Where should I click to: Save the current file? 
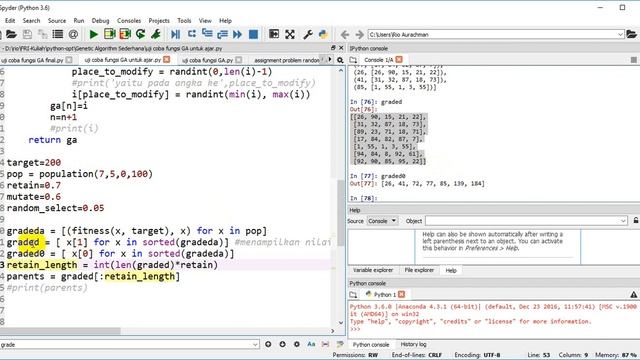click(27, 34)
